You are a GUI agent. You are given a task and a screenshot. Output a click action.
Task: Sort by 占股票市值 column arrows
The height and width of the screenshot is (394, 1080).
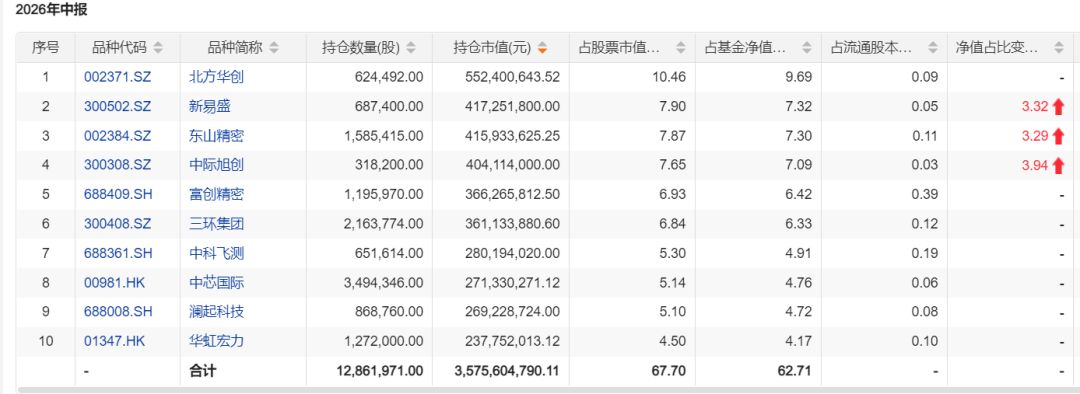coord(681,48)
